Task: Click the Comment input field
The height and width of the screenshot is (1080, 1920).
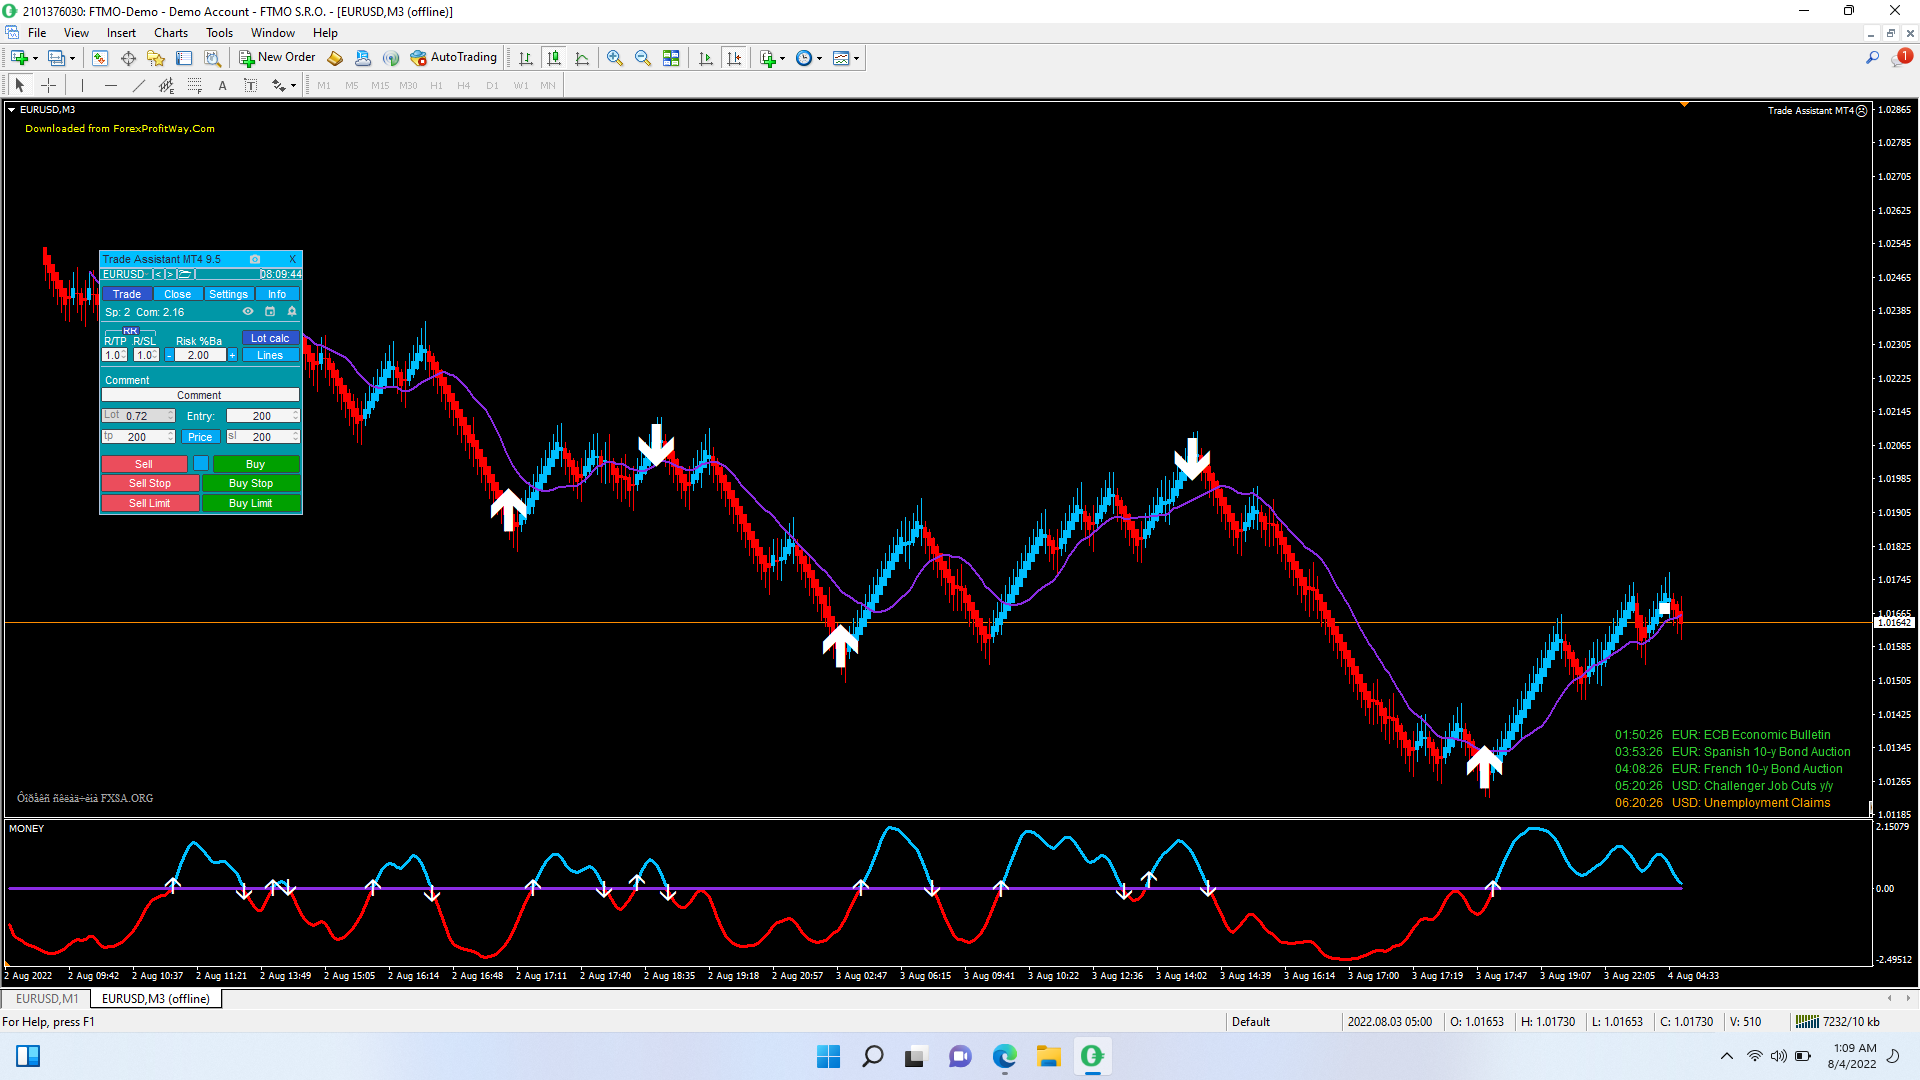Action: pyautogui.click(x=200, y=396)
